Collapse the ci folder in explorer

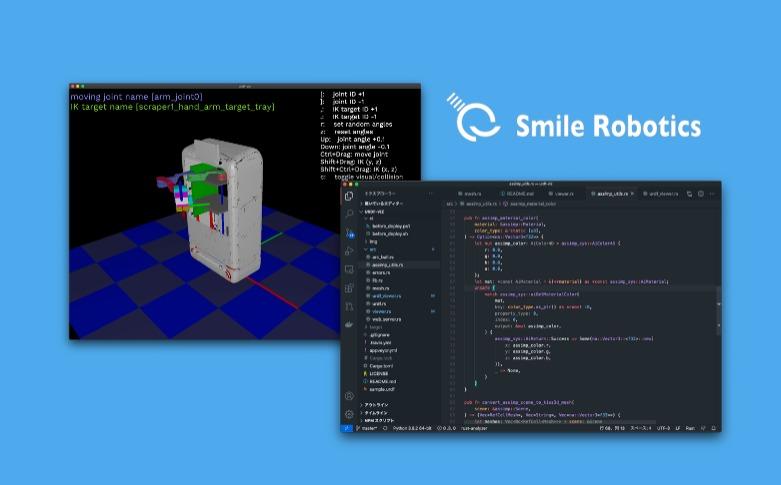[371, 219]
